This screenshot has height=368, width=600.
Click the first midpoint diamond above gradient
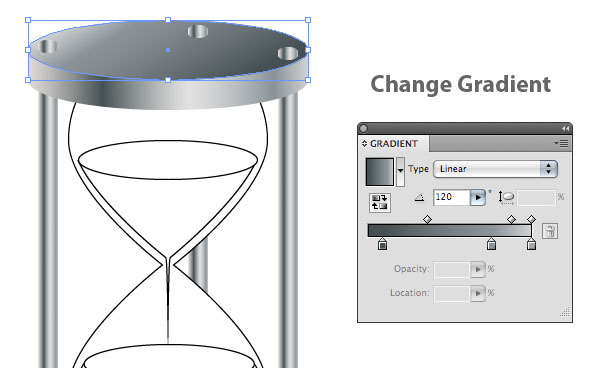(x=427, y=219)
